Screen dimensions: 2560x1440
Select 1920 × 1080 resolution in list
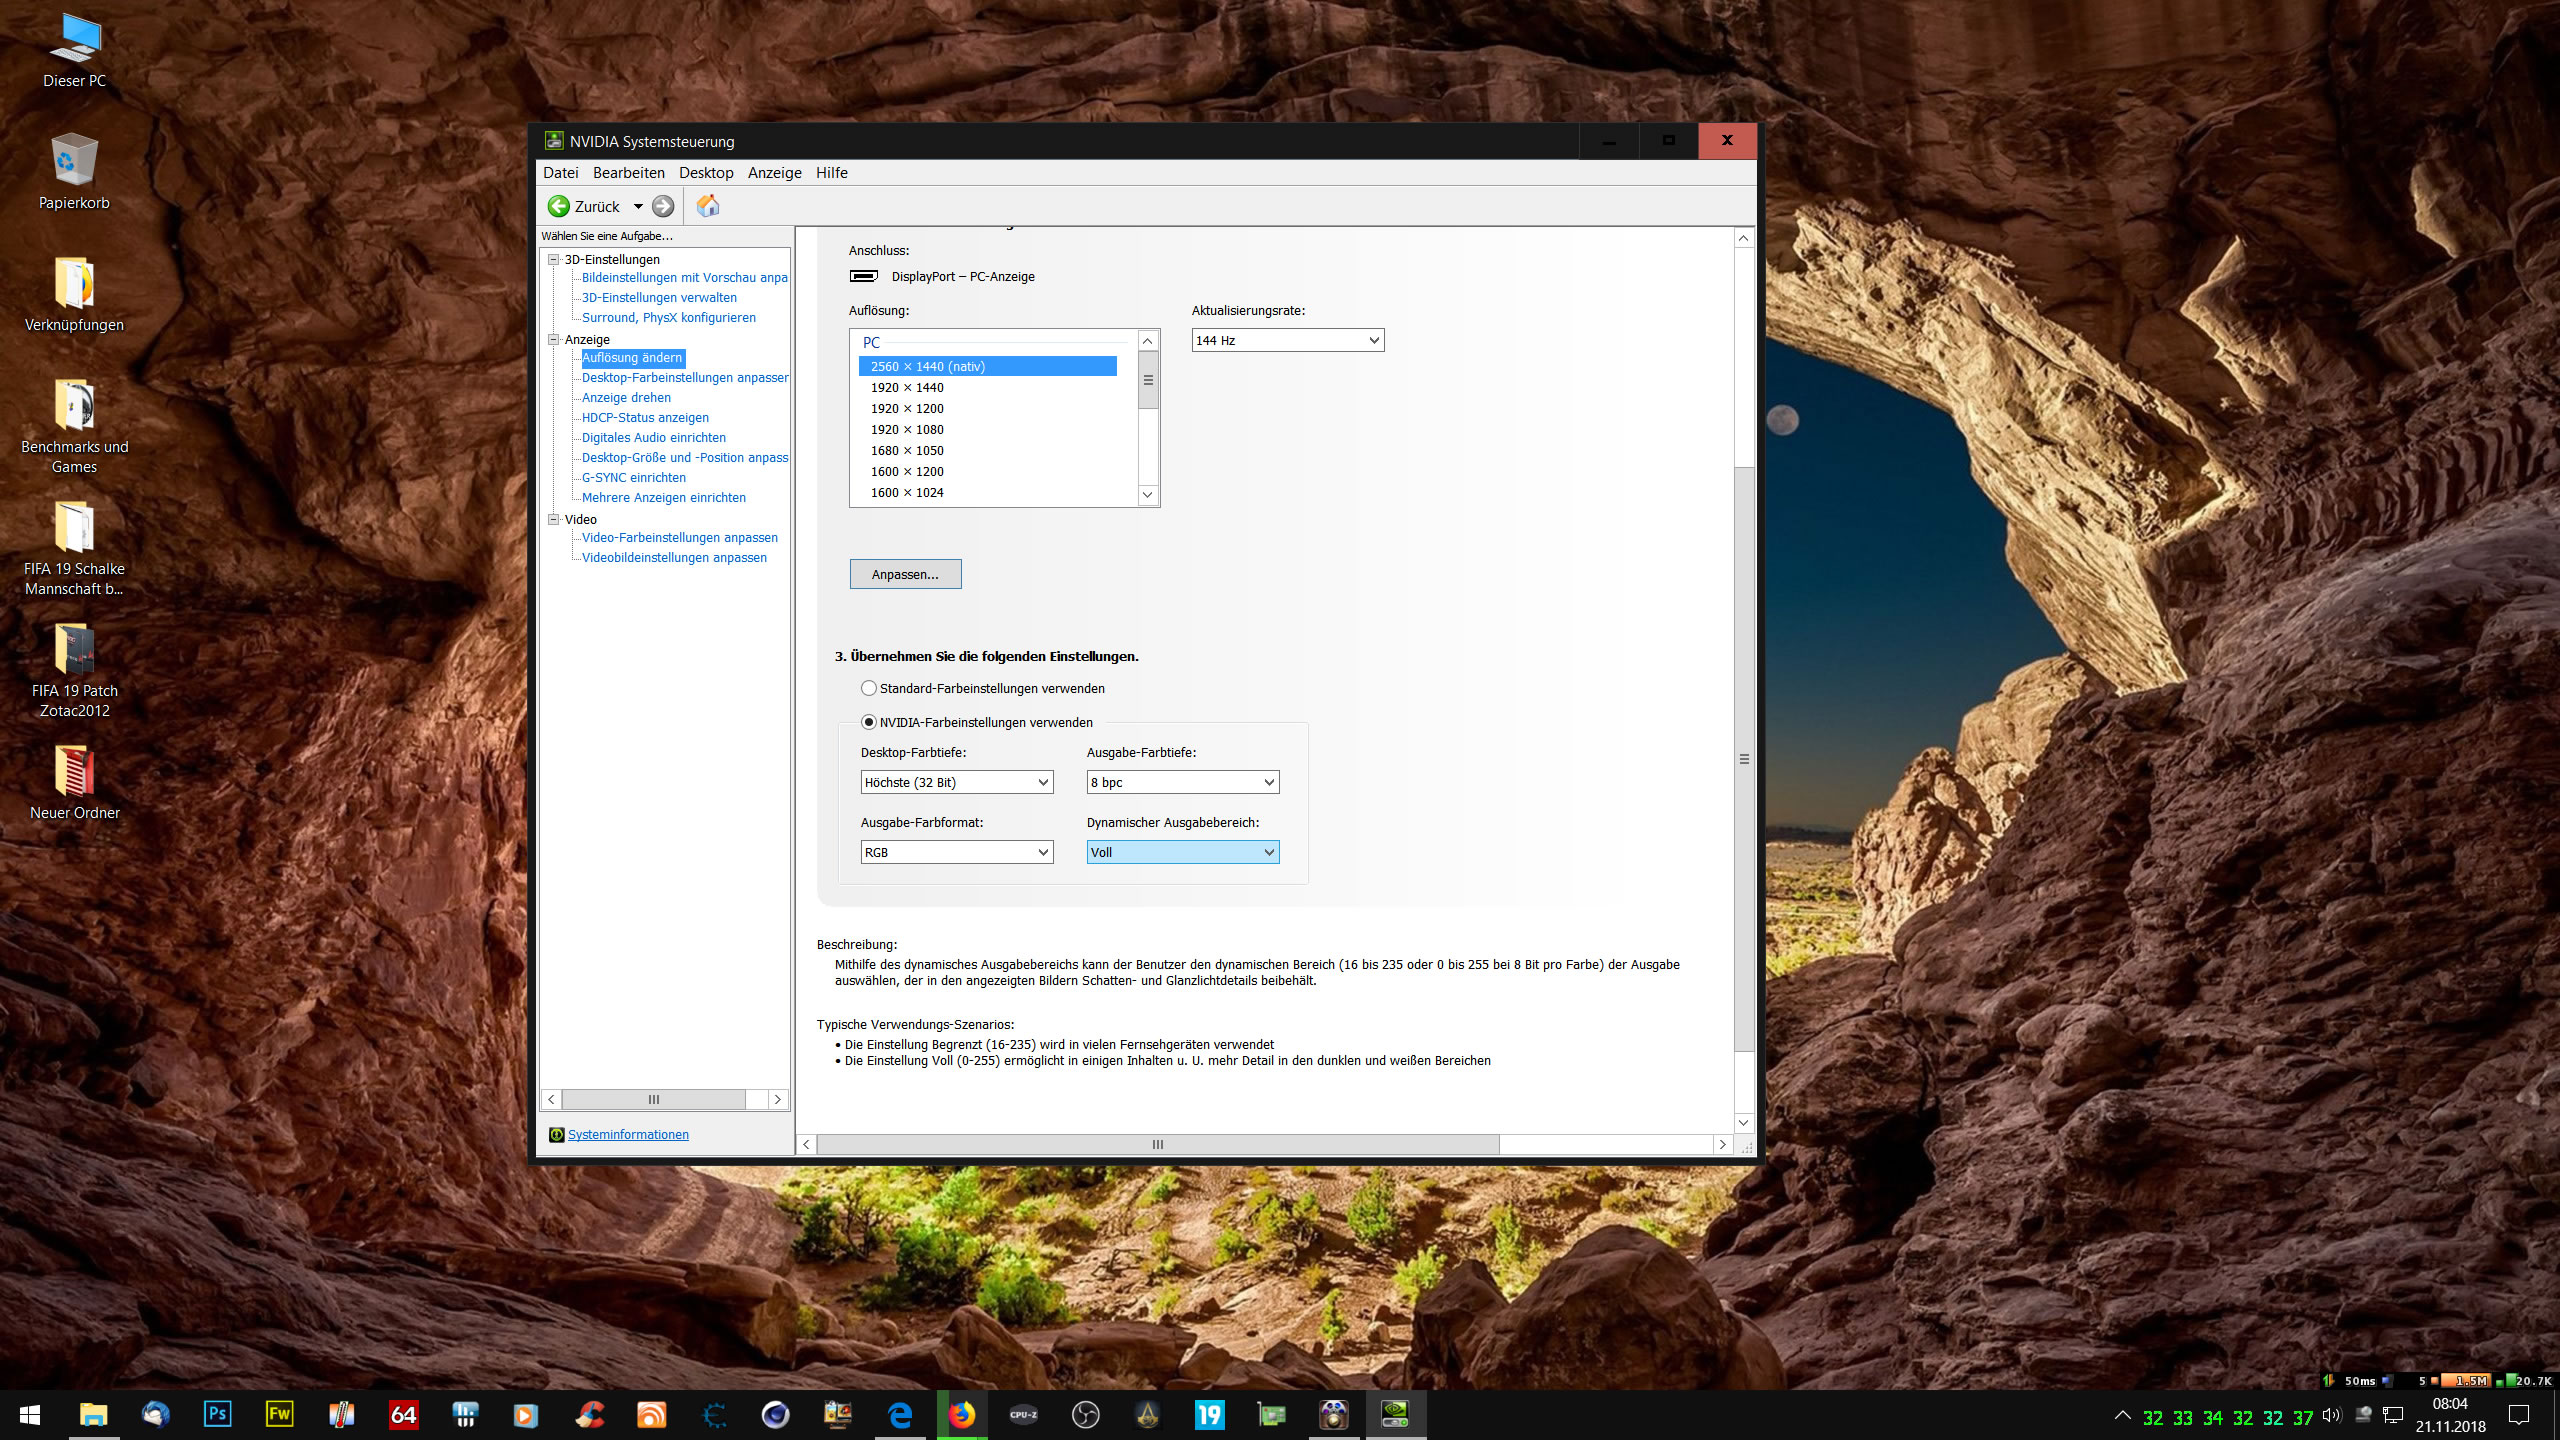click(x=907, y=429)
